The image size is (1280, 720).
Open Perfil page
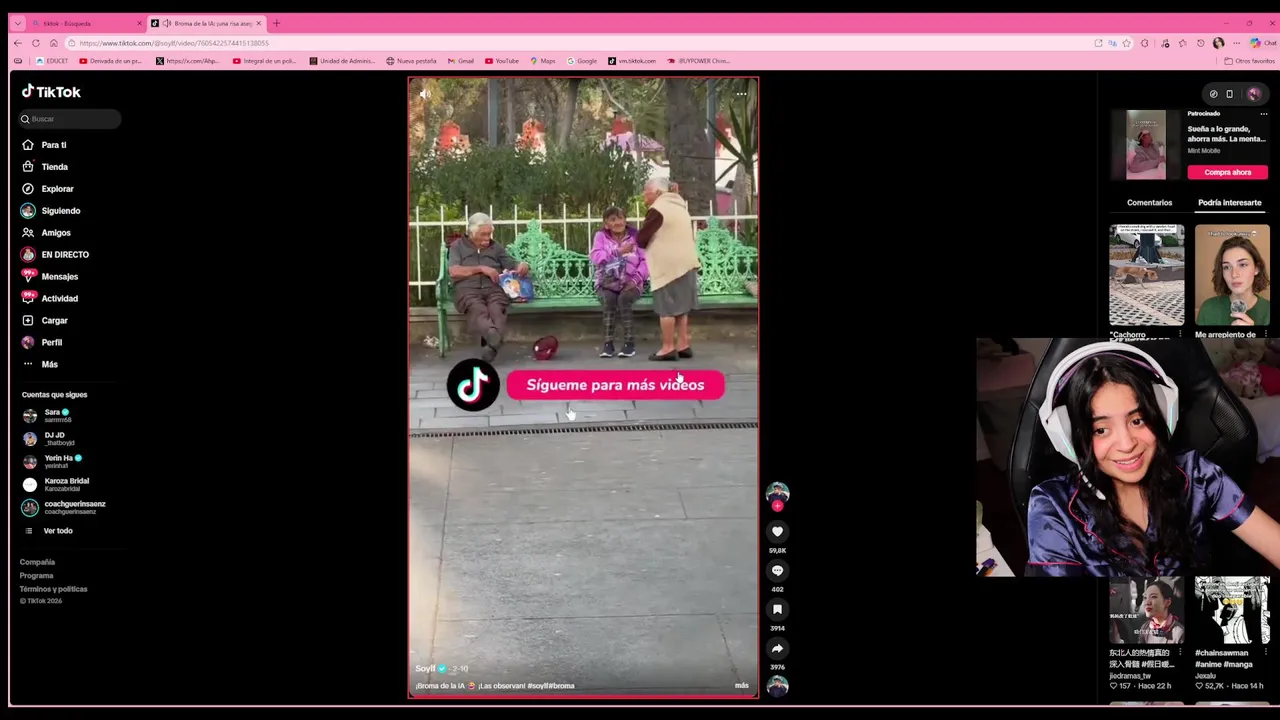42,343
